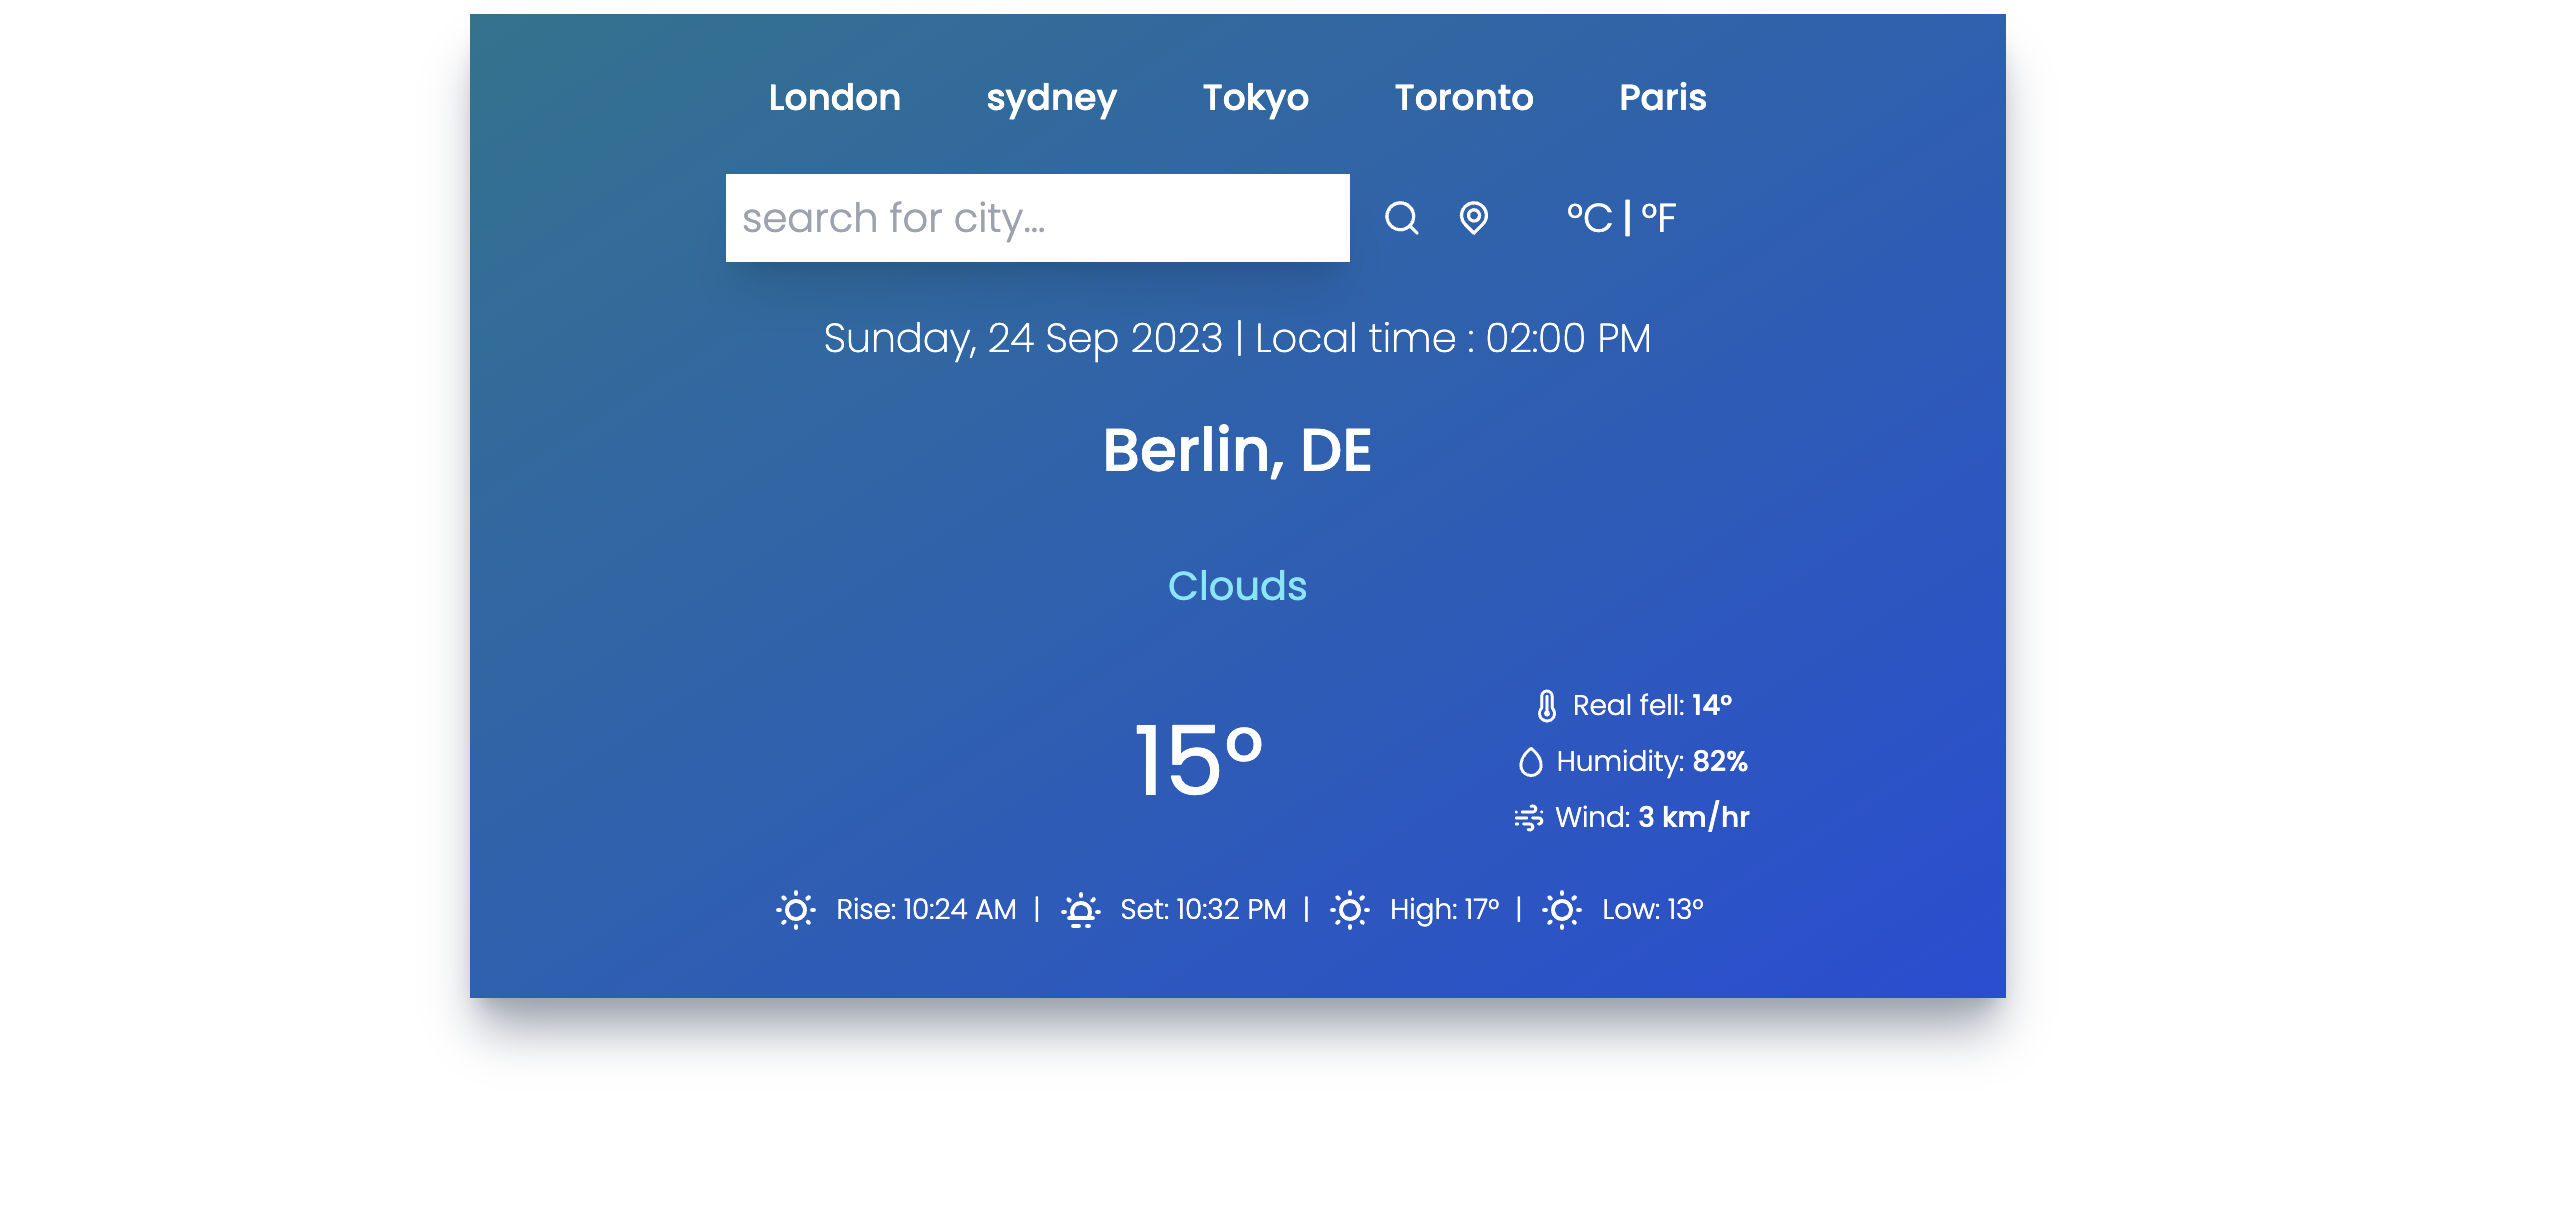Click the Clouds condition label

[x=1237, y=586]
